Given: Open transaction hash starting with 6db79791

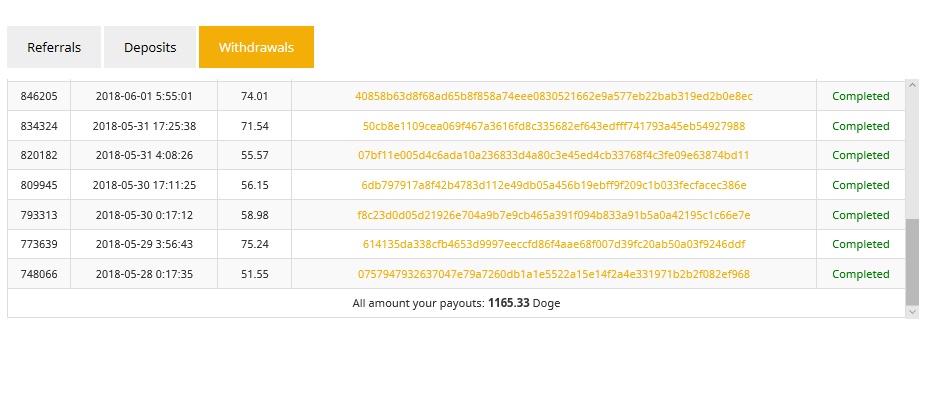Looking at the screenshot, I should coord(554,186).
